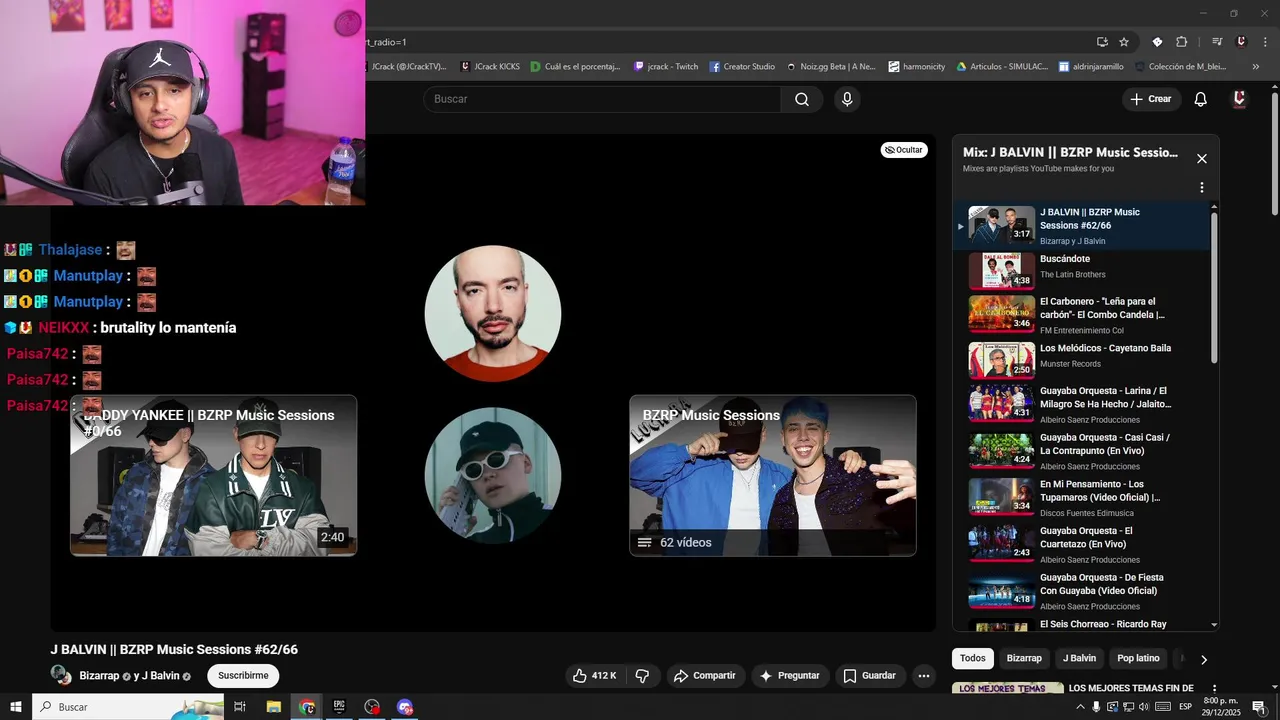Screen dimensions: 1280x720
Task: Open File Explorer from taskbar
Action: pyautogui.click(x=274, y=707)
